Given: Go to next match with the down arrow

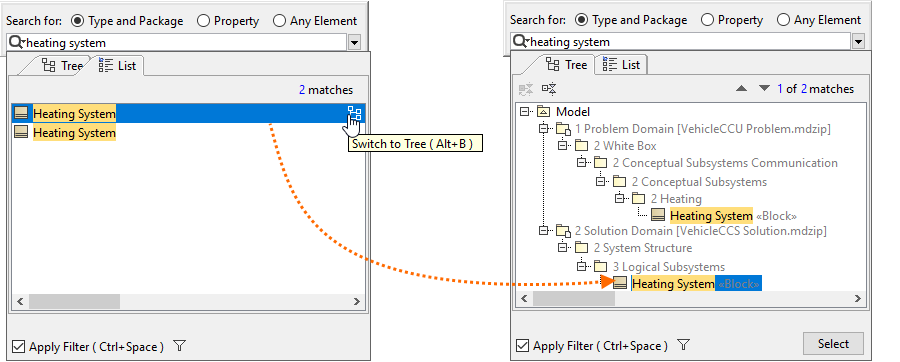Looking at the screenshot, I should [764, 89].
